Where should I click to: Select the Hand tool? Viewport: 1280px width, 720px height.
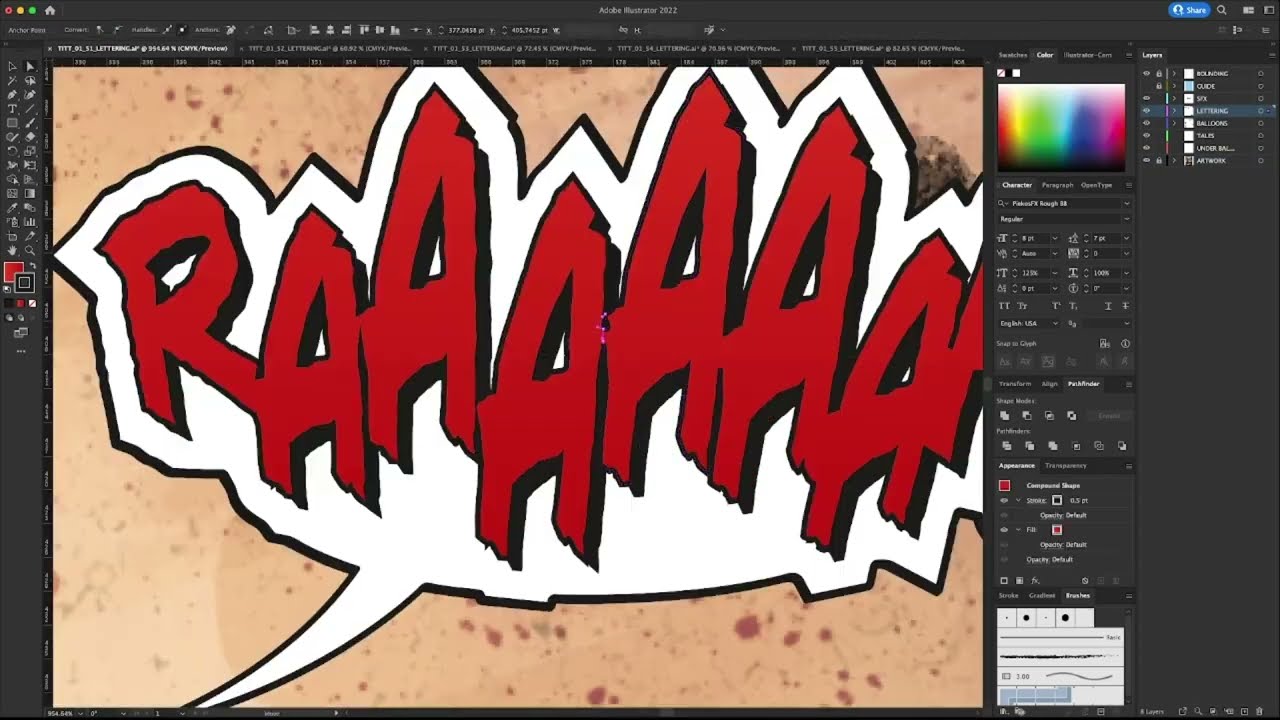pos(12,250)
